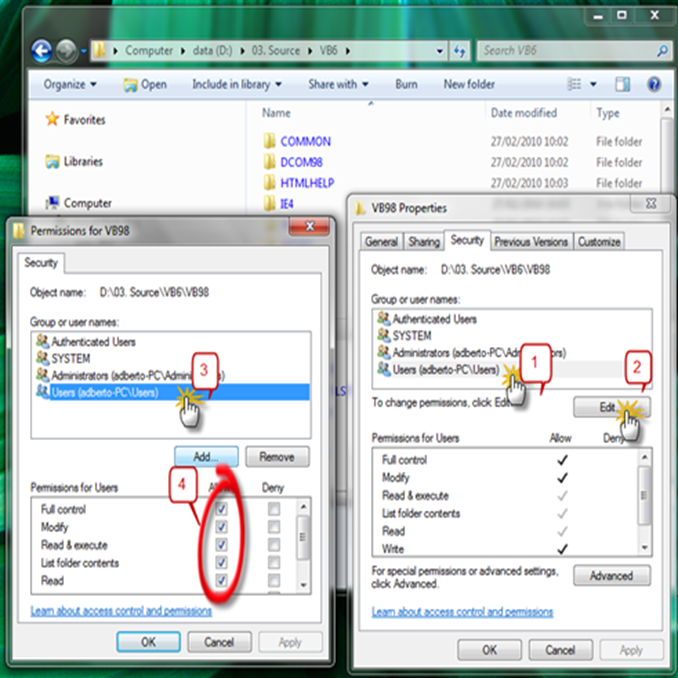Viewport: 678px width, 678px height.
Task: Select the HTMLHELP folder icon
Action: (x=269, y=182)
